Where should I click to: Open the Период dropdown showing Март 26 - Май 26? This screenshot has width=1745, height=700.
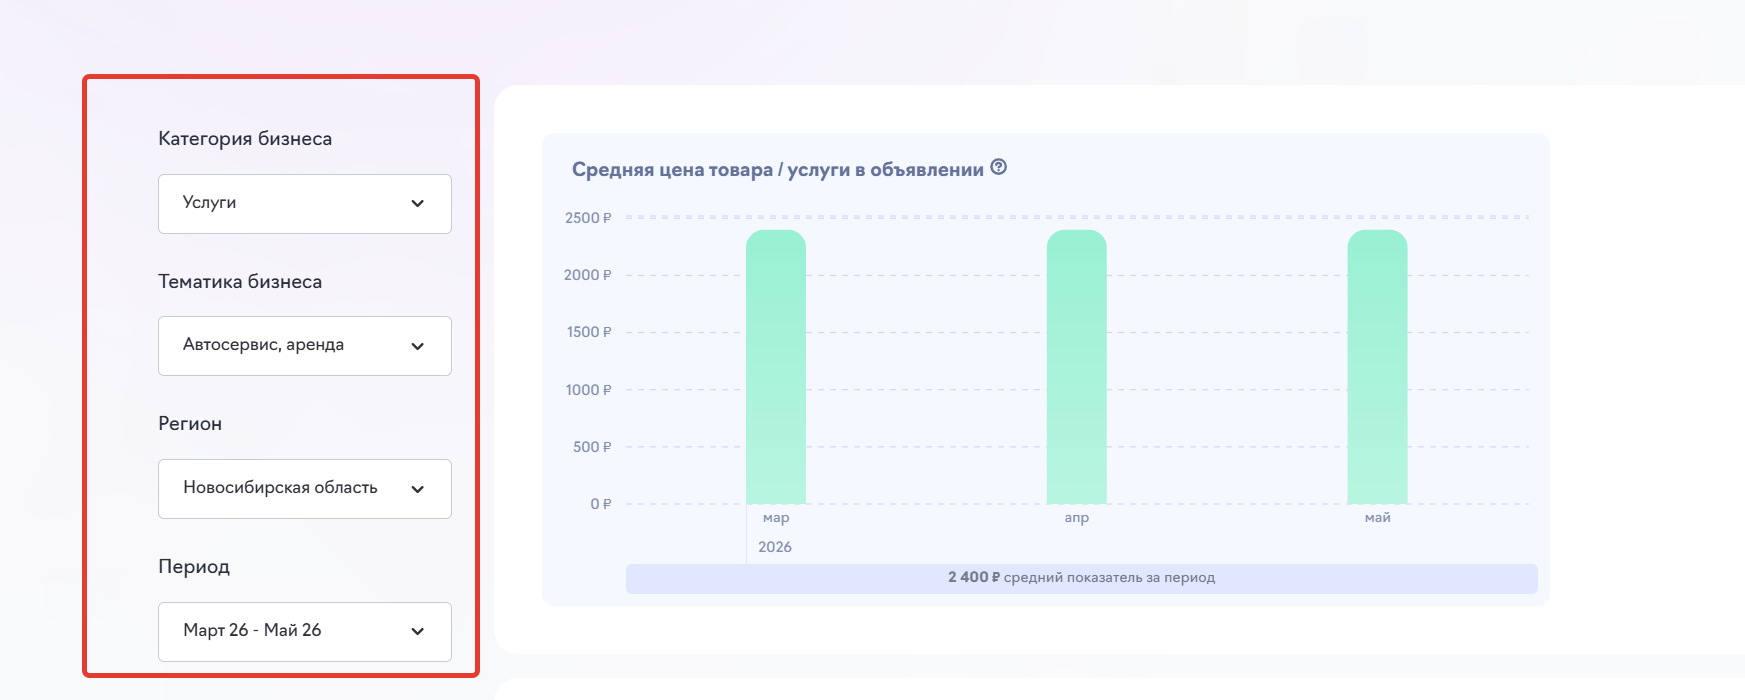click(x=305, y=632)
